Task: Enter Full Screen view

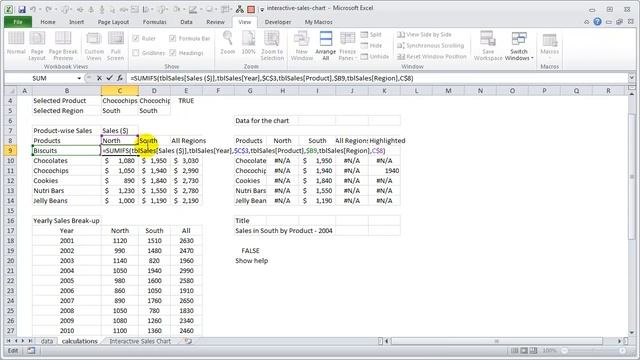Action: (x=116, y=46)
